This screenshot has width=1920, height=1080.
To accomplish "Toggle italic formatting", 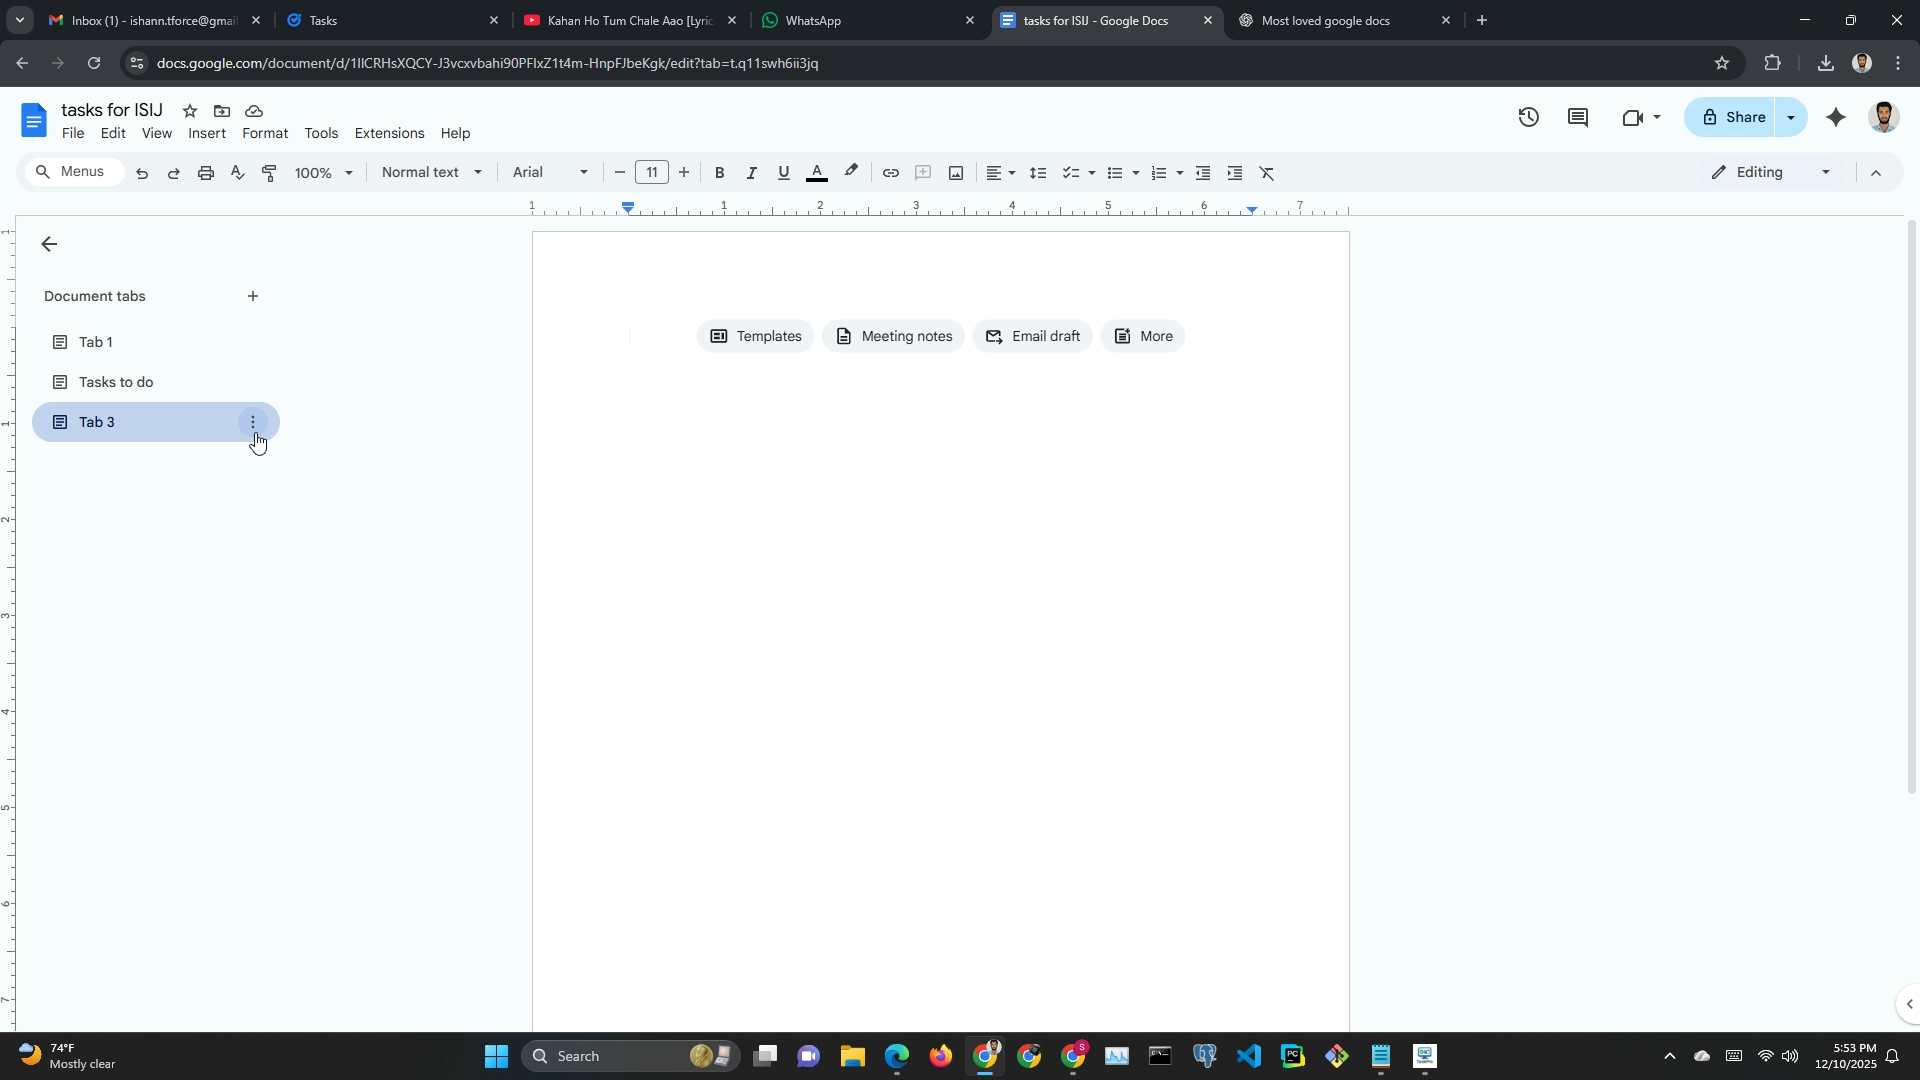I will click(751, 173).
